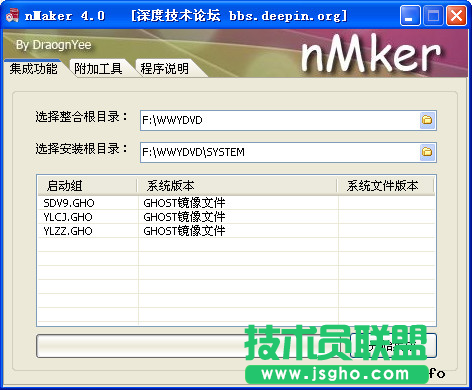472x390 pixels.
Task: Sort by 系统版本 column header
Action: click(237, 186)
